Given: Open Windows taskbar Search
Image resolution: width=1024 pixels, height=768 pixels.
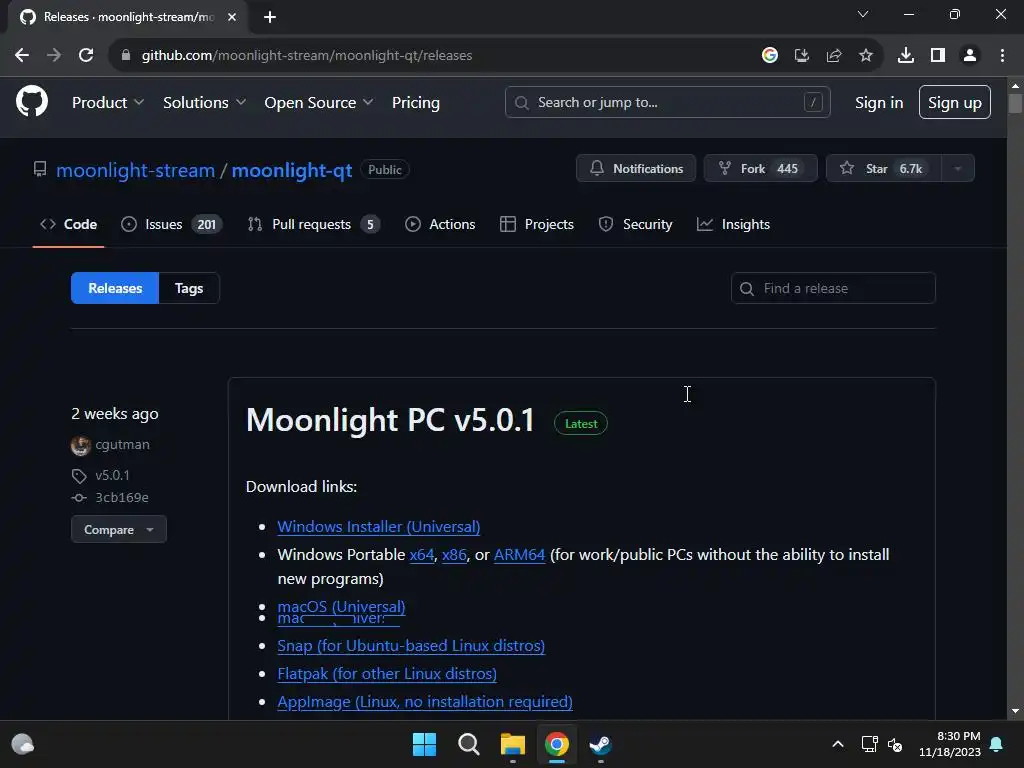Looking at the screenshot, I should [x=468, y=744].
